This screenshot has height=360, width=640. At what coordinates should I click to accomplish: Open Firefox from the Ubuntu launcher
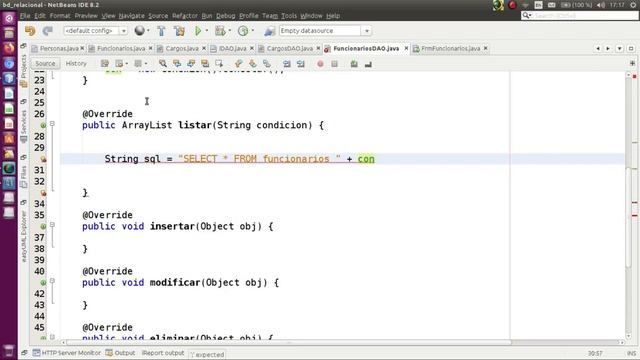point(9,49)
